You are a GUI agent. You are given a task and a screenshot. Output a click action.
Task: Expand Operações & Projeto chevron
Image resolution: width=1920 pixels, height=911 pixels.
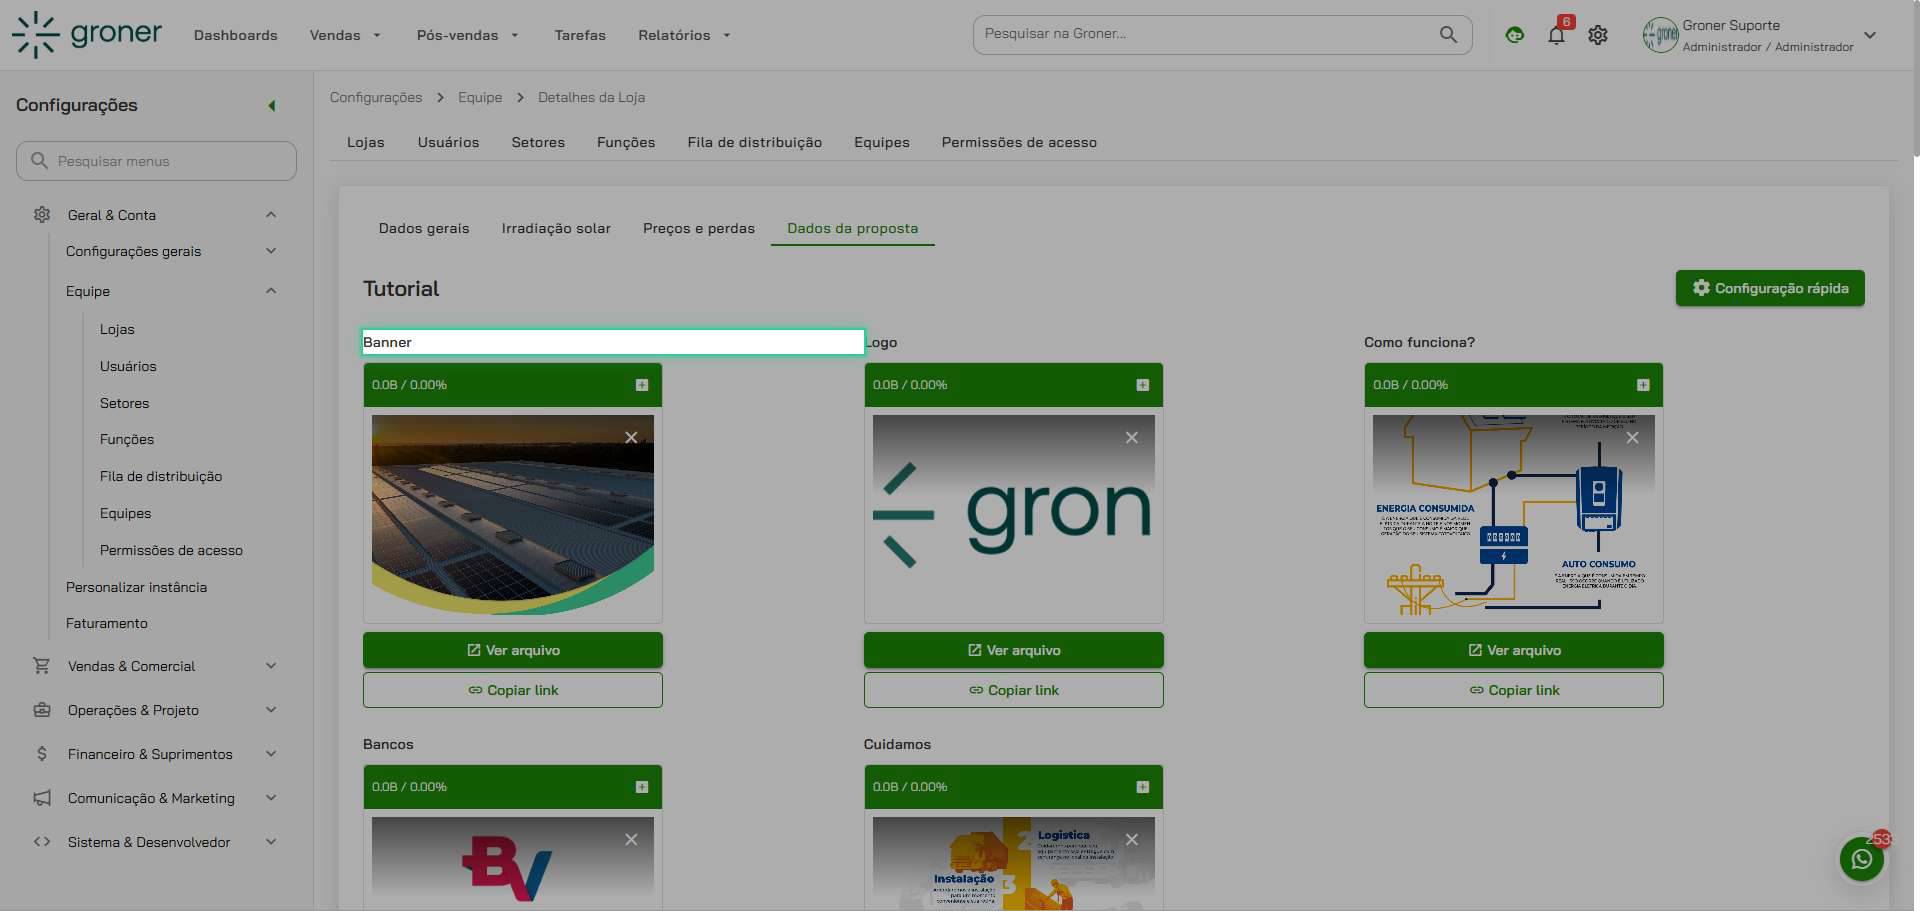[271, 710]
